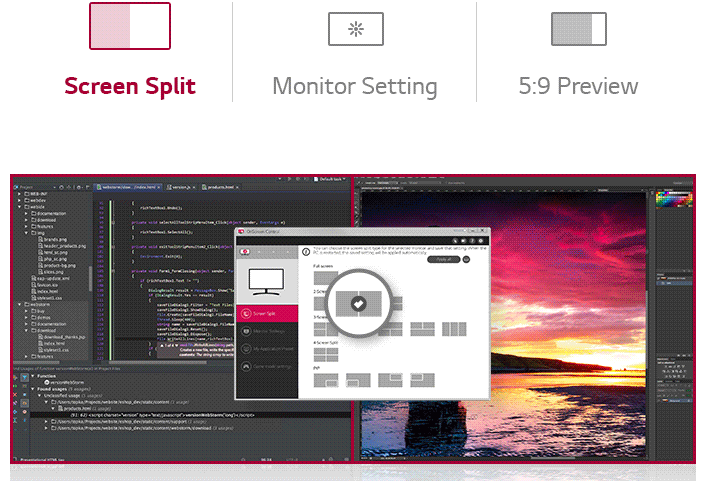The image size is (703, 481).
Task: Pick a color from Photoshop swatches panel
Action: tap(673, 199)
